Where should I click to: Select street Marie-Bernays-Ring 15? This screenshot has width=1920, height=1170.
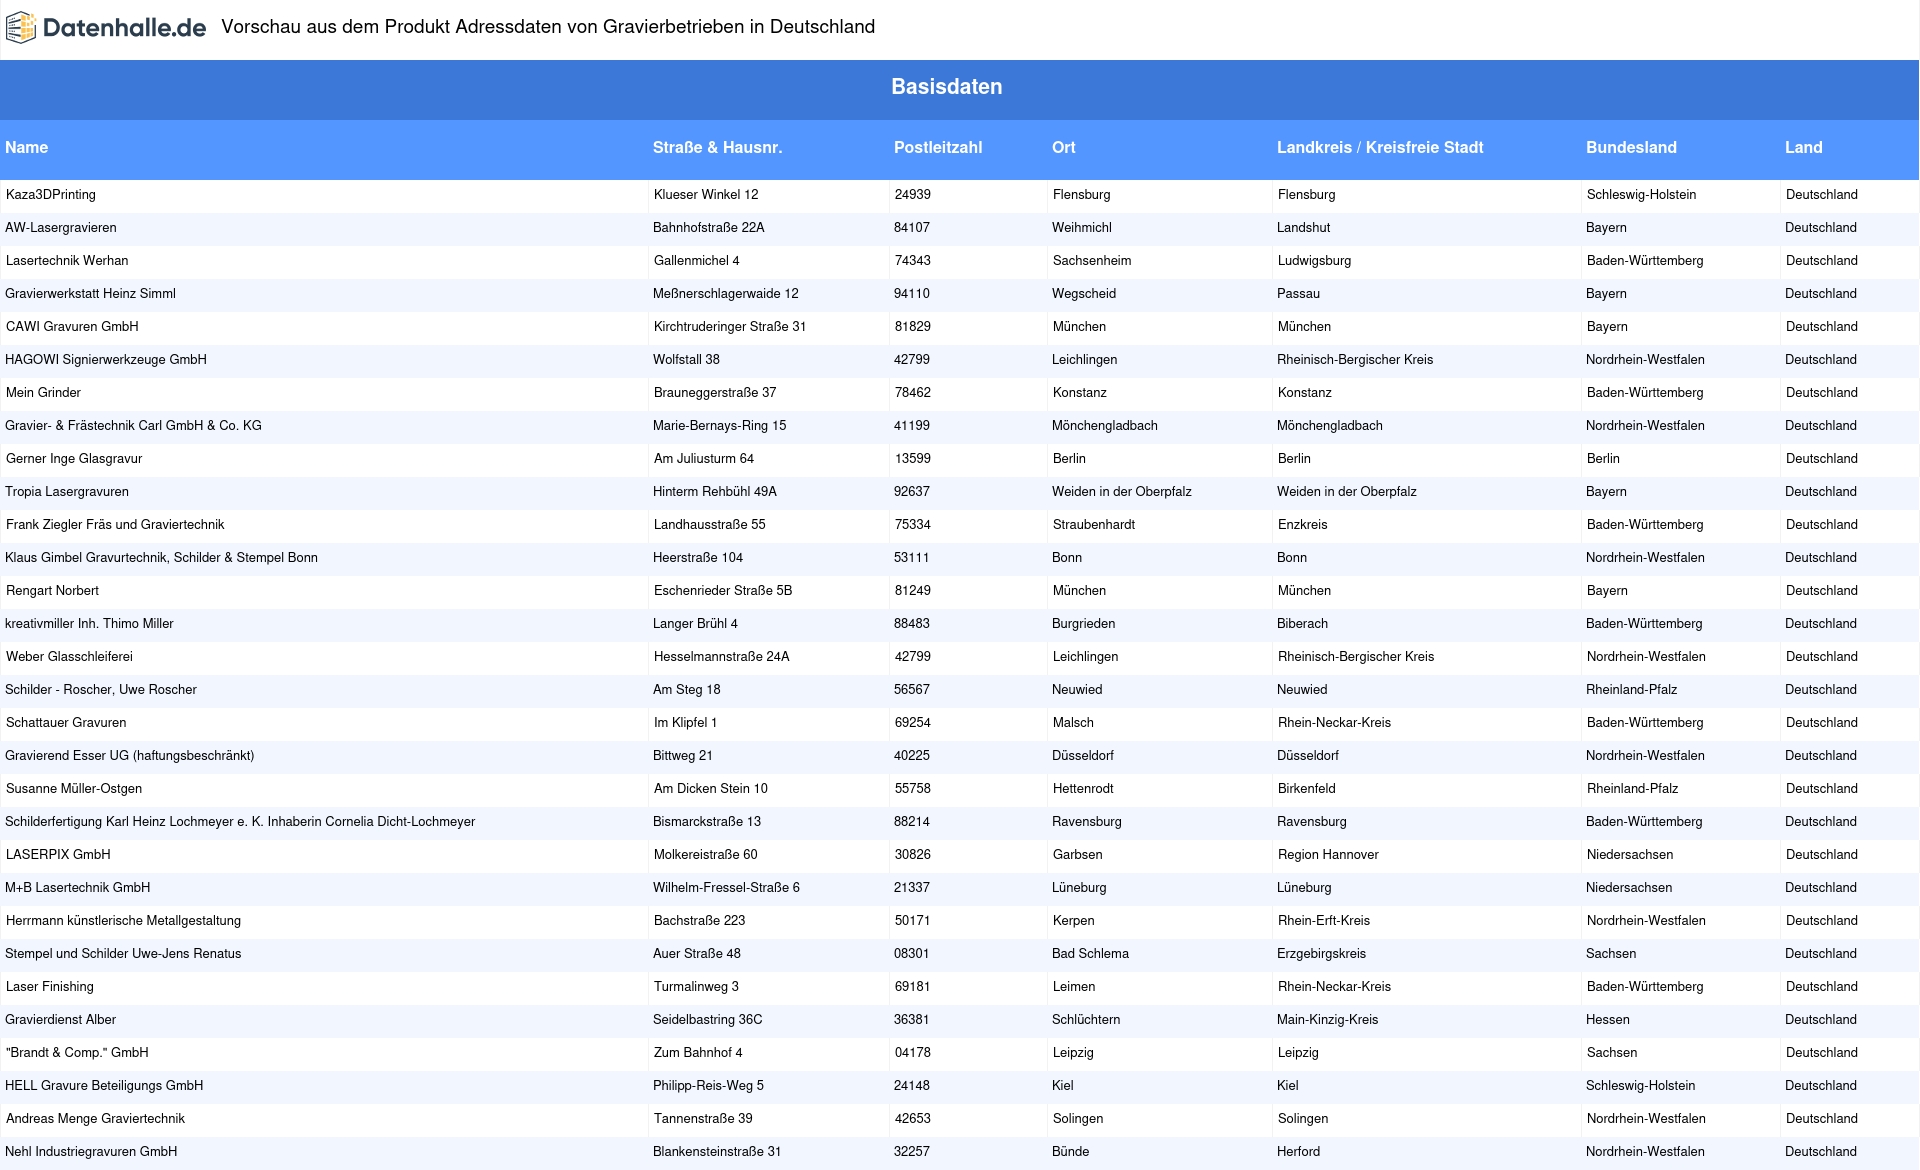[x=720, y=426]
